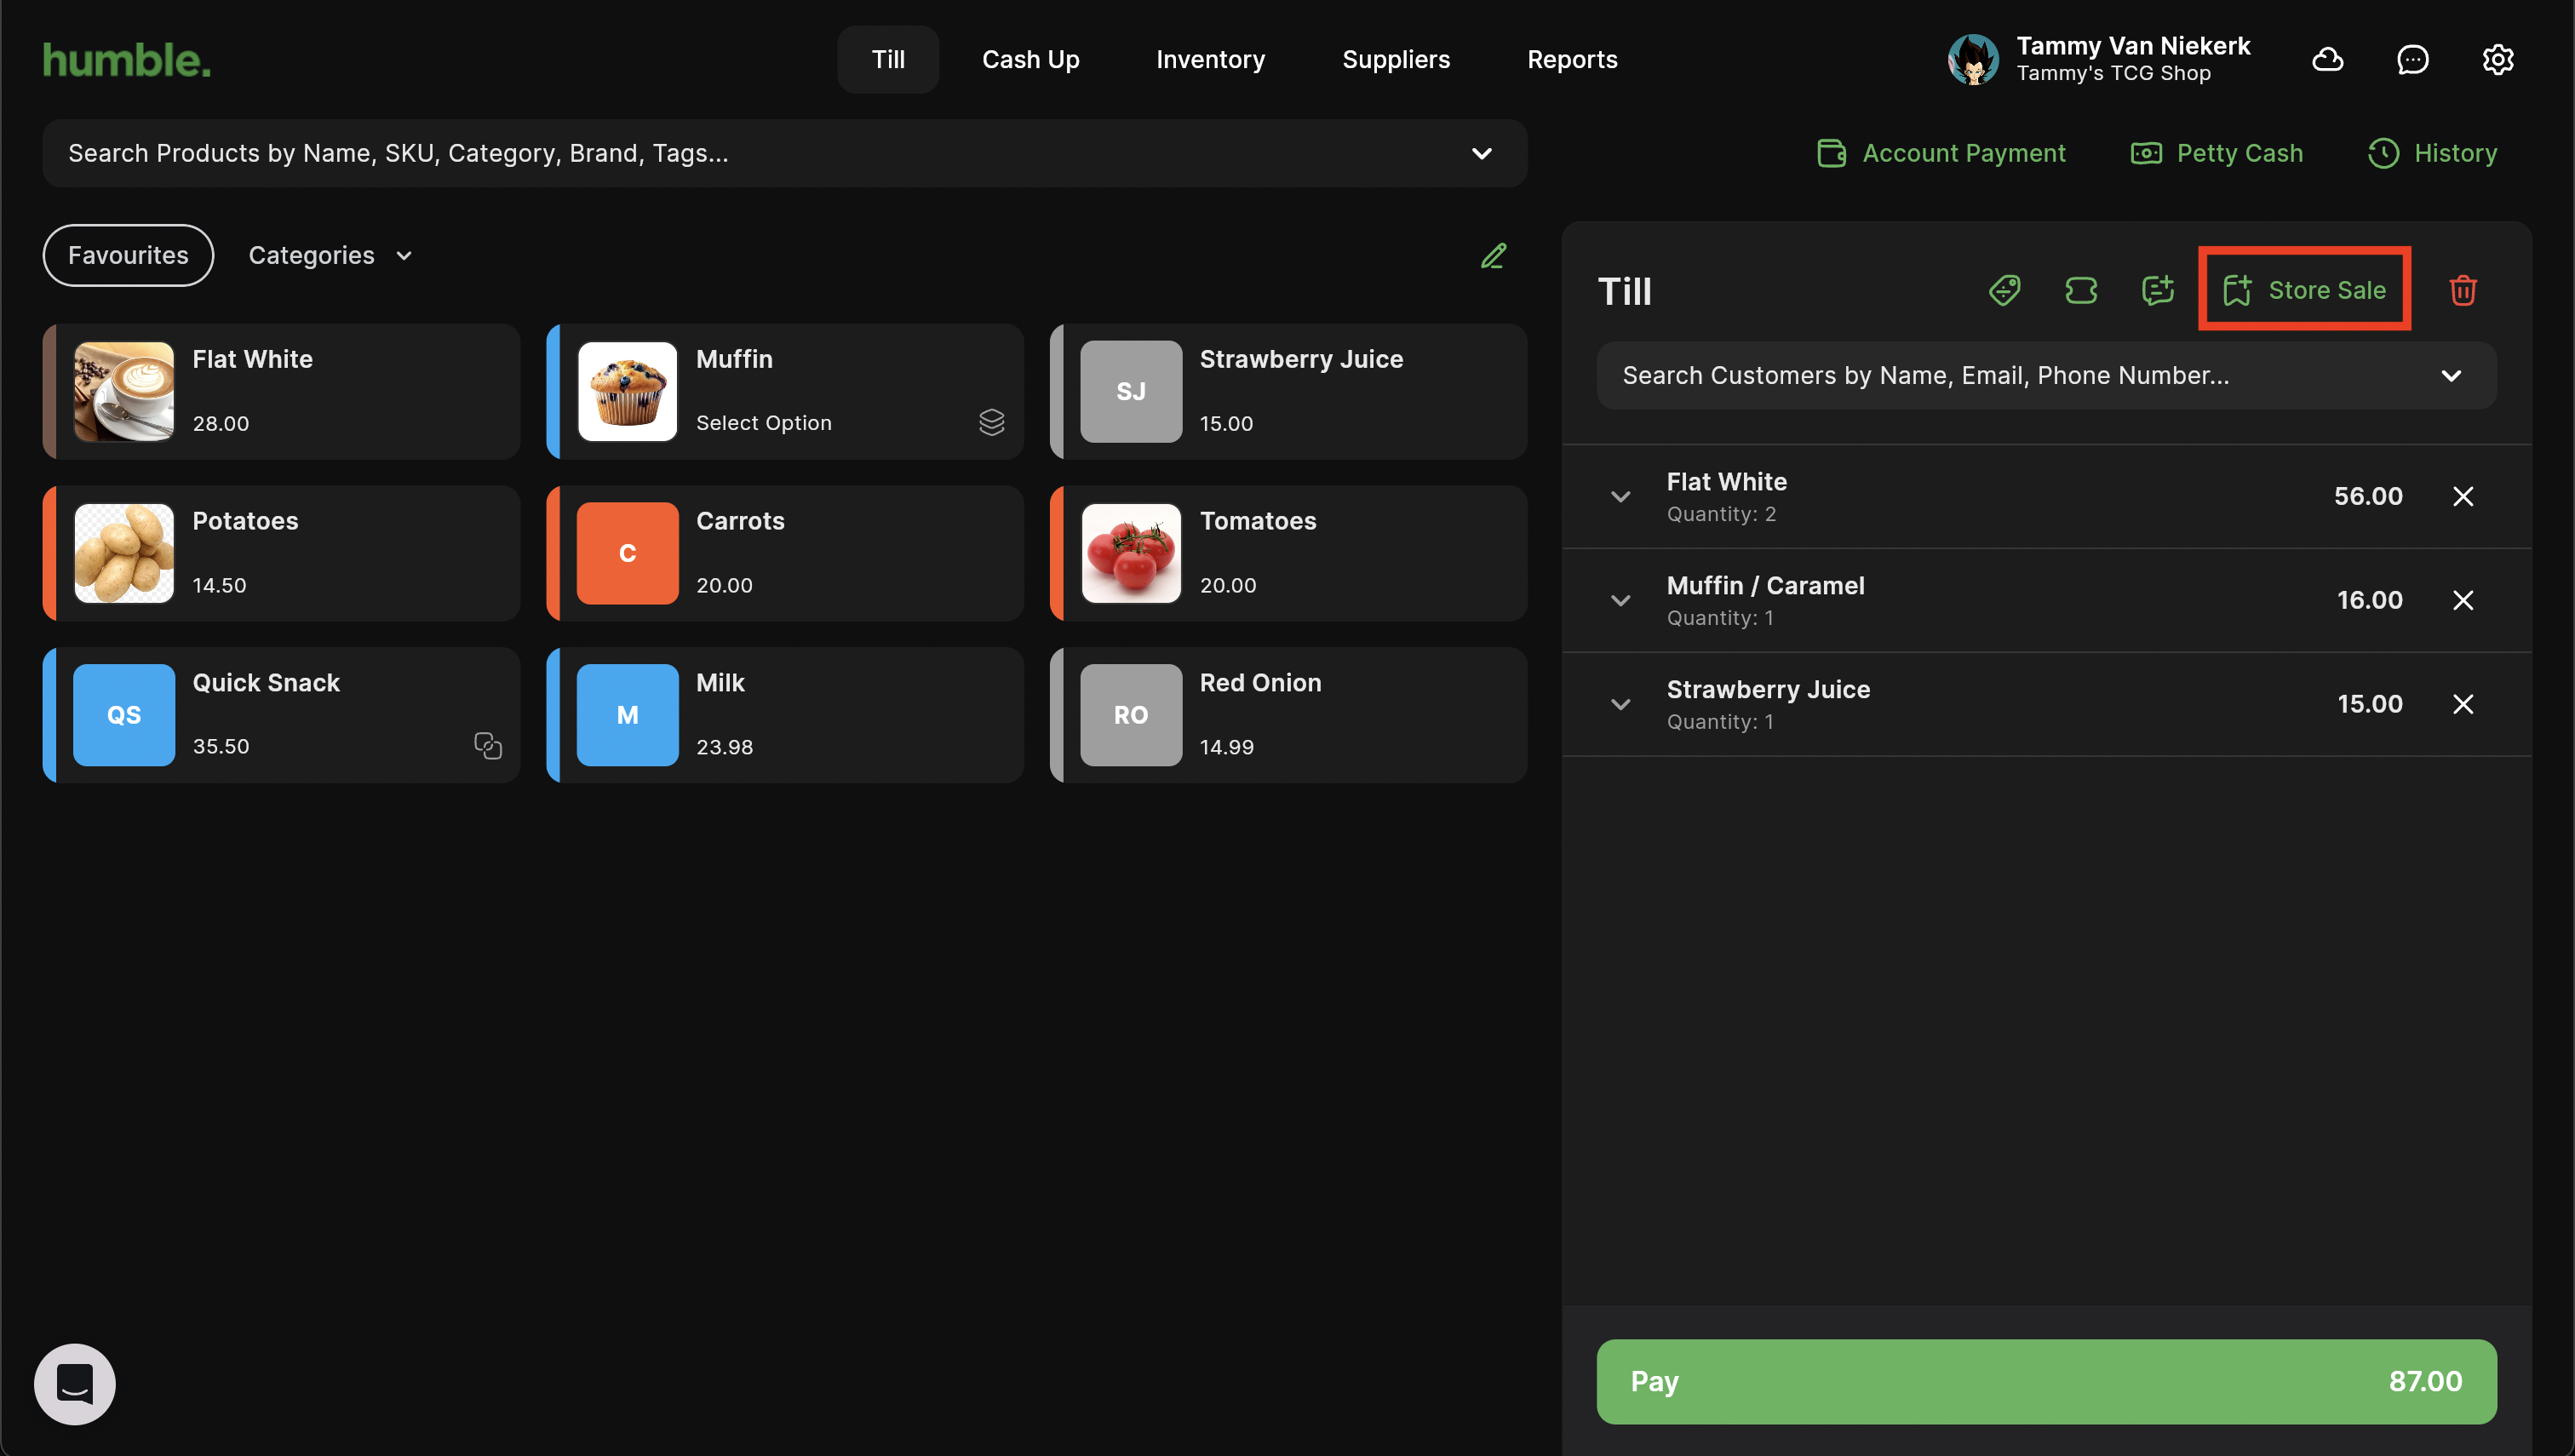Image resolution: width=2575 pixels, height=1456 pixels.
Task: Click the add note icon in Till panel
Action: click(x=2158, y=290)
